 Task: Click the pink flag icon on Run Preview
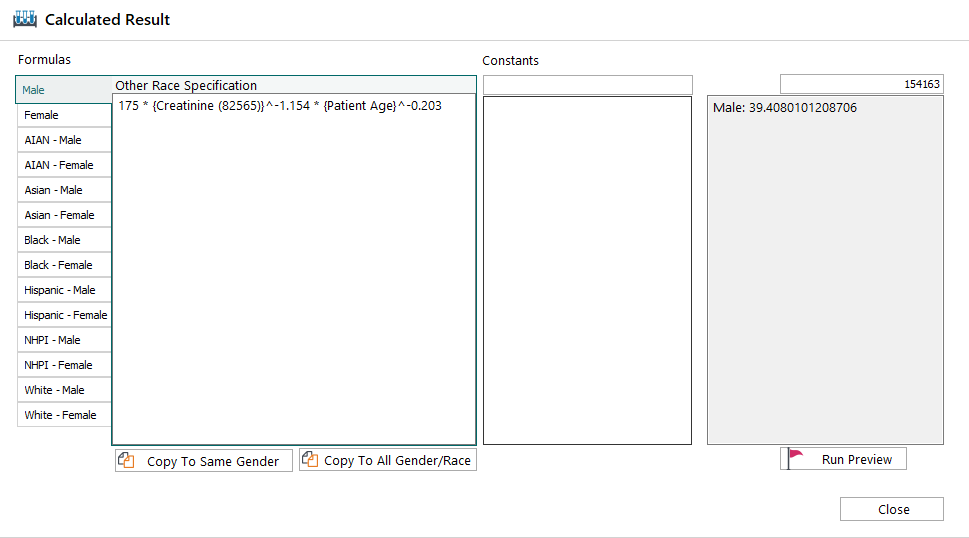(x=795, y=458)
